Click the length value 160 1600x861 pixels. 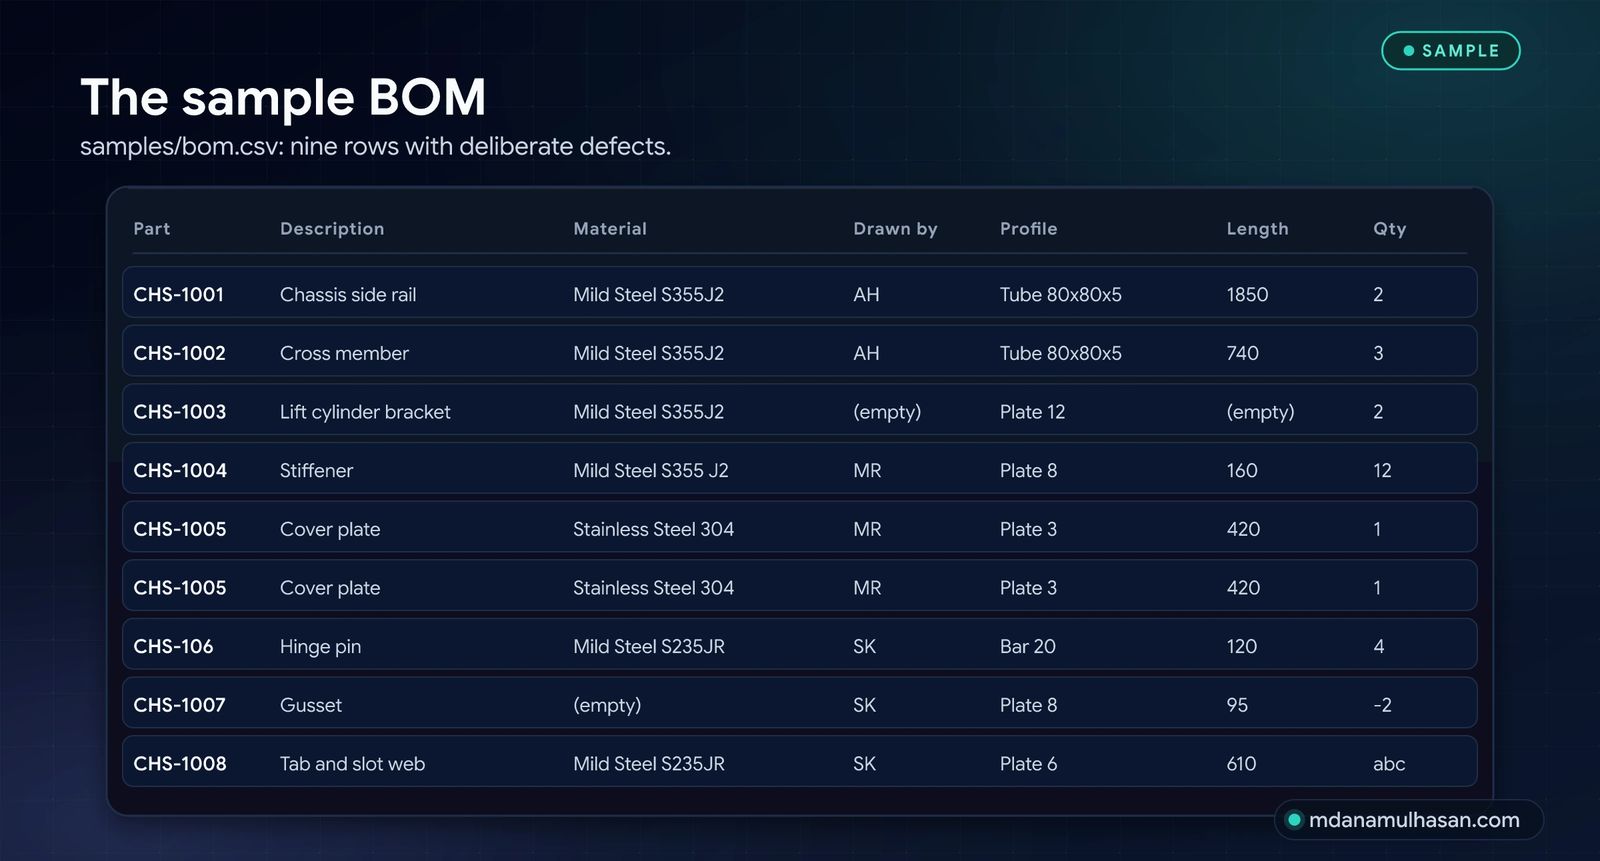pyautogui.click(x=1242, y=471)
